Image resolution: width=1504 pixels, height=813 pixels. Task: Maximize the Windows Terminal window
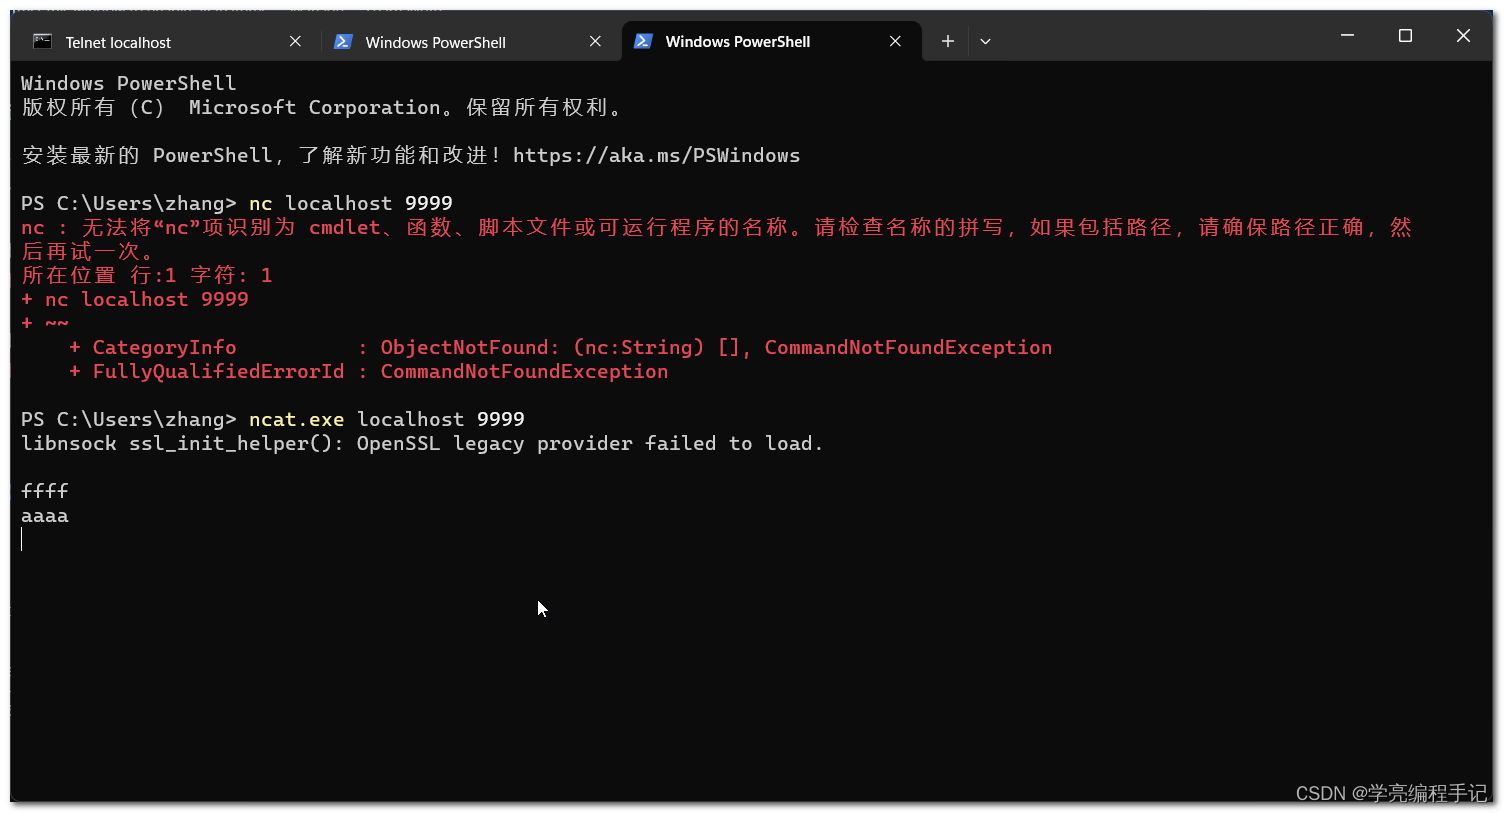[x=1405, y=36]
